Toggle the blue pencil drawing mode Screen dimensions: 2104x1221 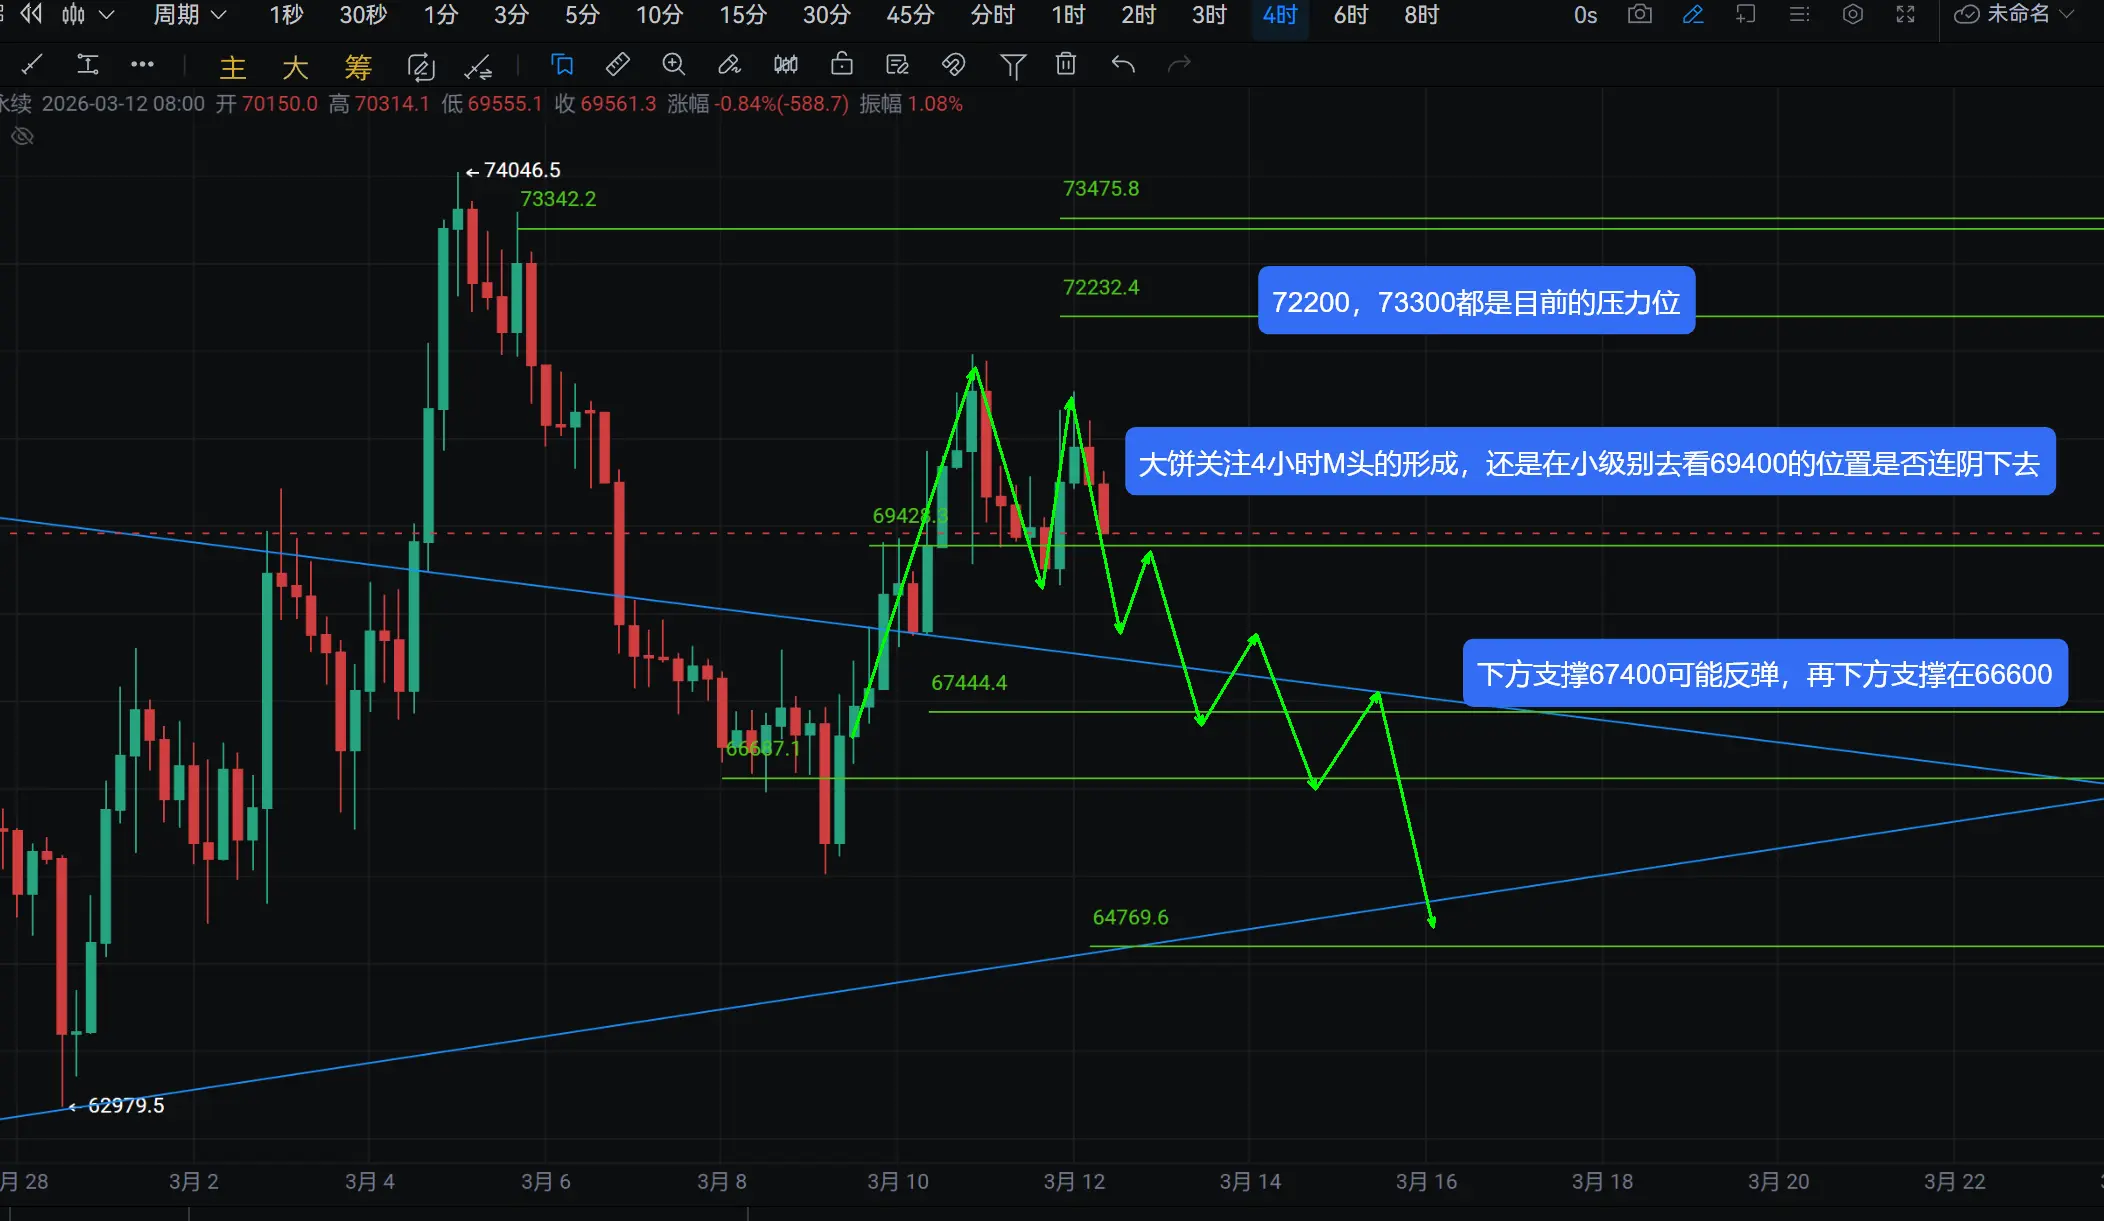click(x=1693, y=15)
